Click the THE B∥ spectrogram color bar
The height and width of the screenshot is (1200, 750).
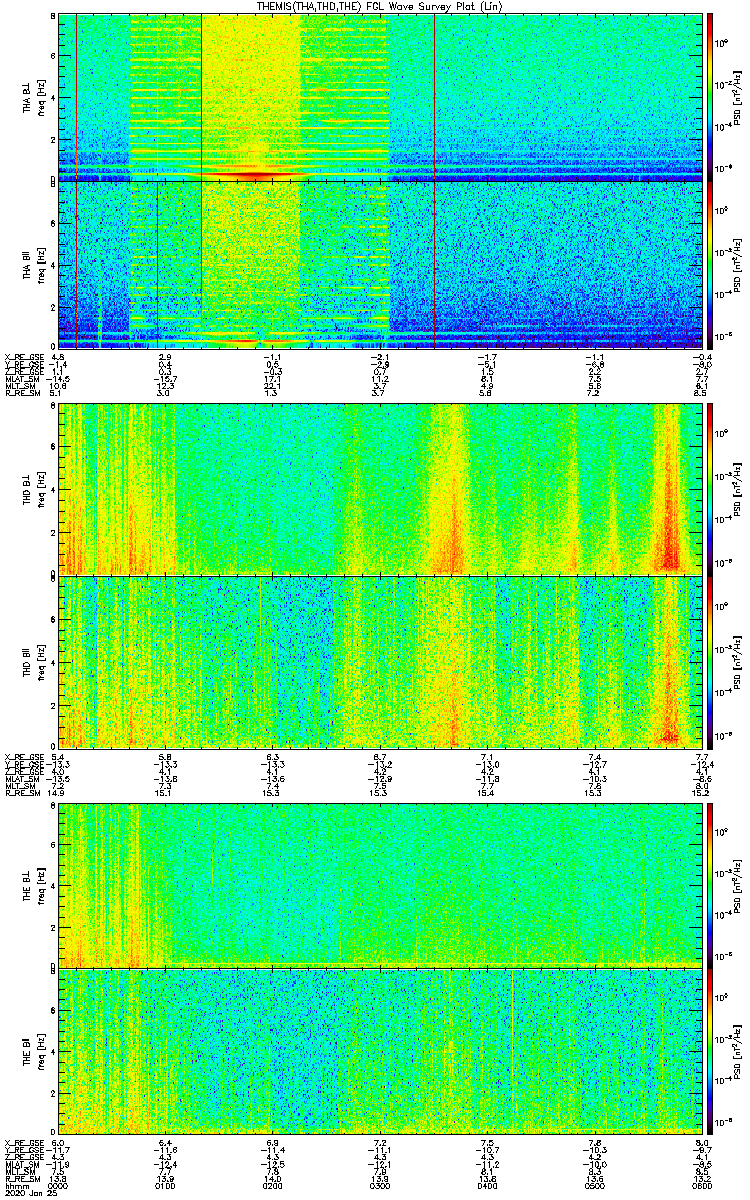(710, 1050)
